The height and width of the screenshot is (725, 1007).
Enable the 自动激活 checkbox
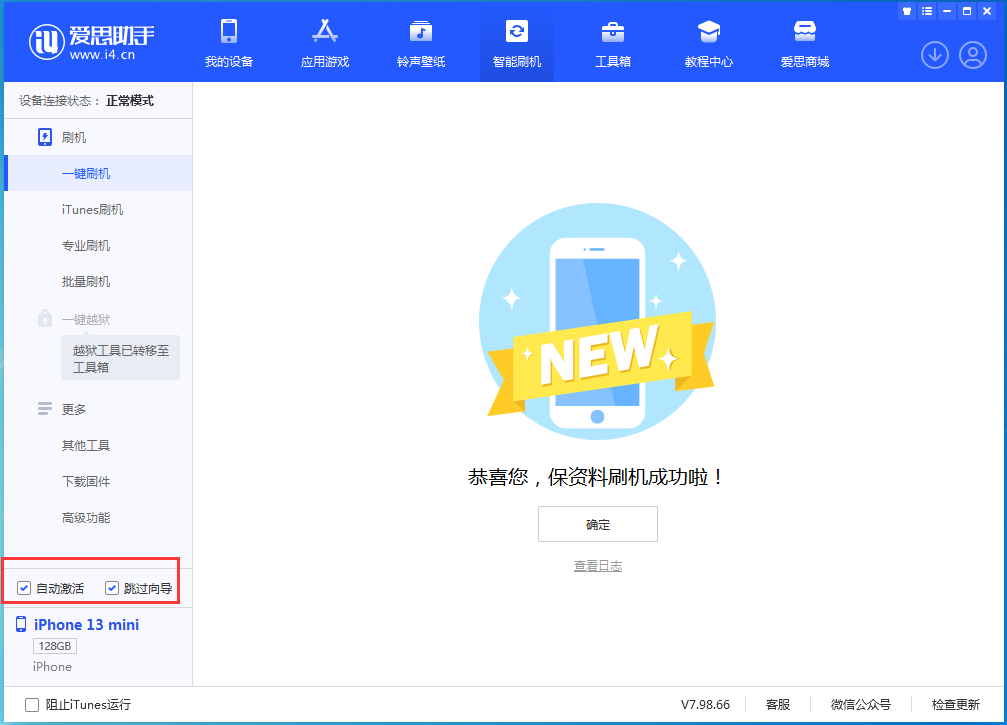pos(24,588)
